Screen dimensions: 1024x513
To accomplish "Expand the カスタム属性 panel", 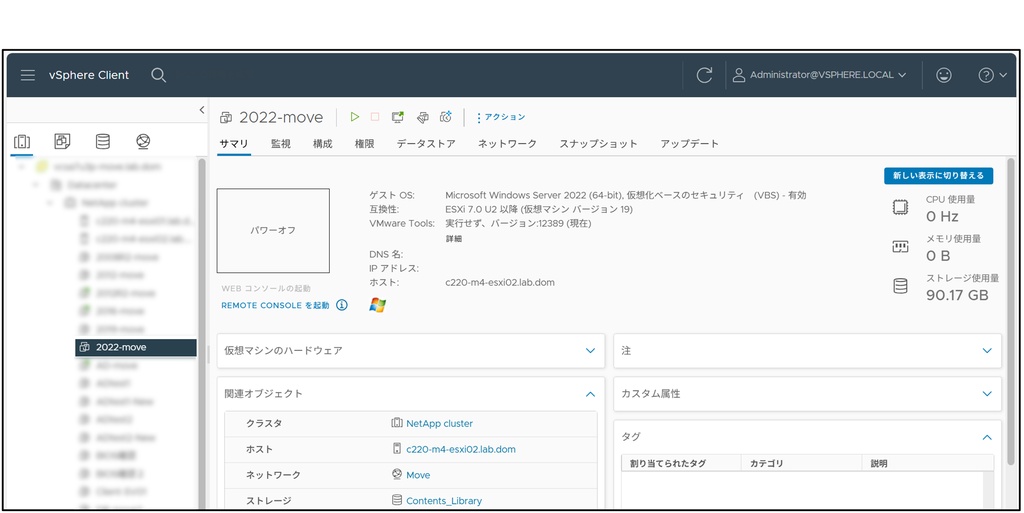I will pos(986,394).
